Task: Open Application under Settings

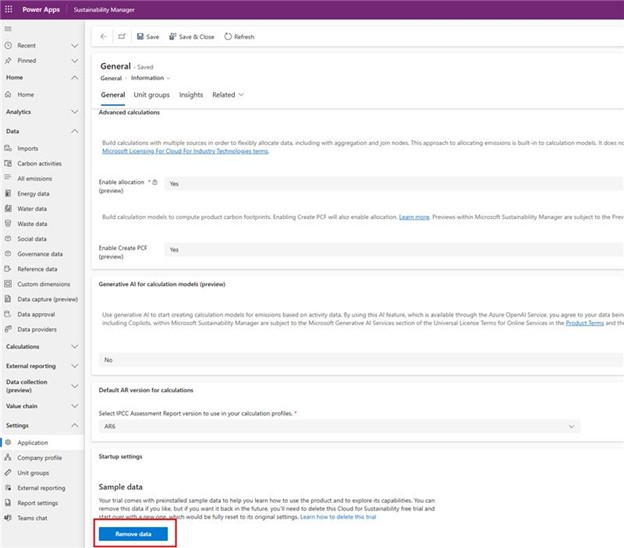Action: (x=42, y=443)
